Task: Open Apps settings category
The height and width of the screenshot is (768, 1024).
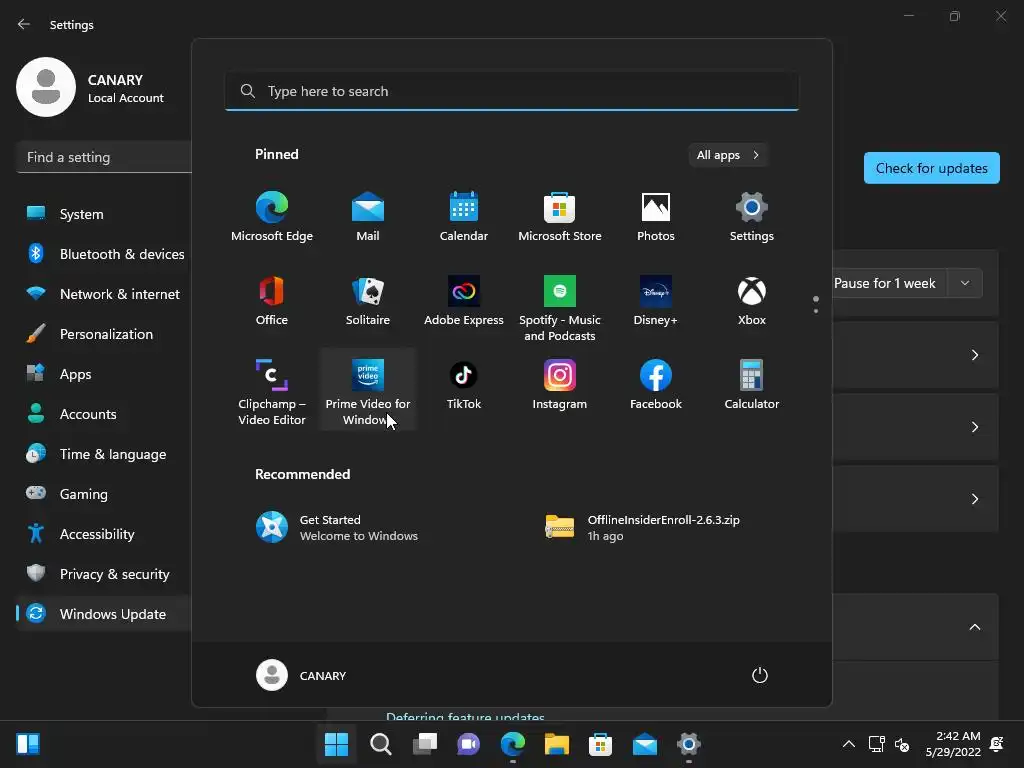Action: coord(103,374)
